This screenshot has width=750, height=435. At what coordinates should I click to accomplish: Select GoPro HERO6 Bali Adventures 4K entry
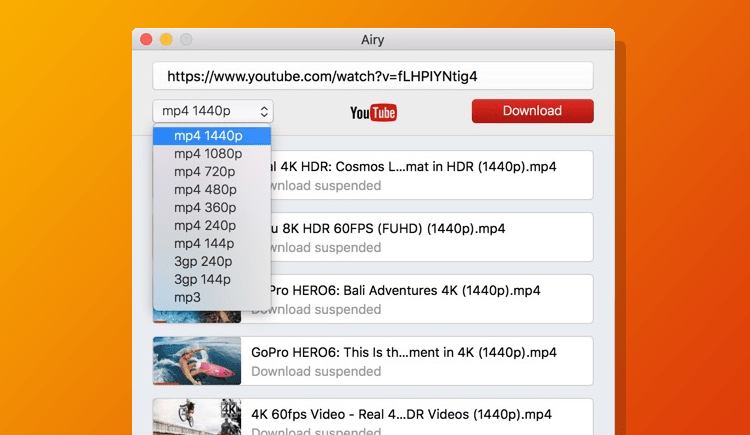(432, 299)
